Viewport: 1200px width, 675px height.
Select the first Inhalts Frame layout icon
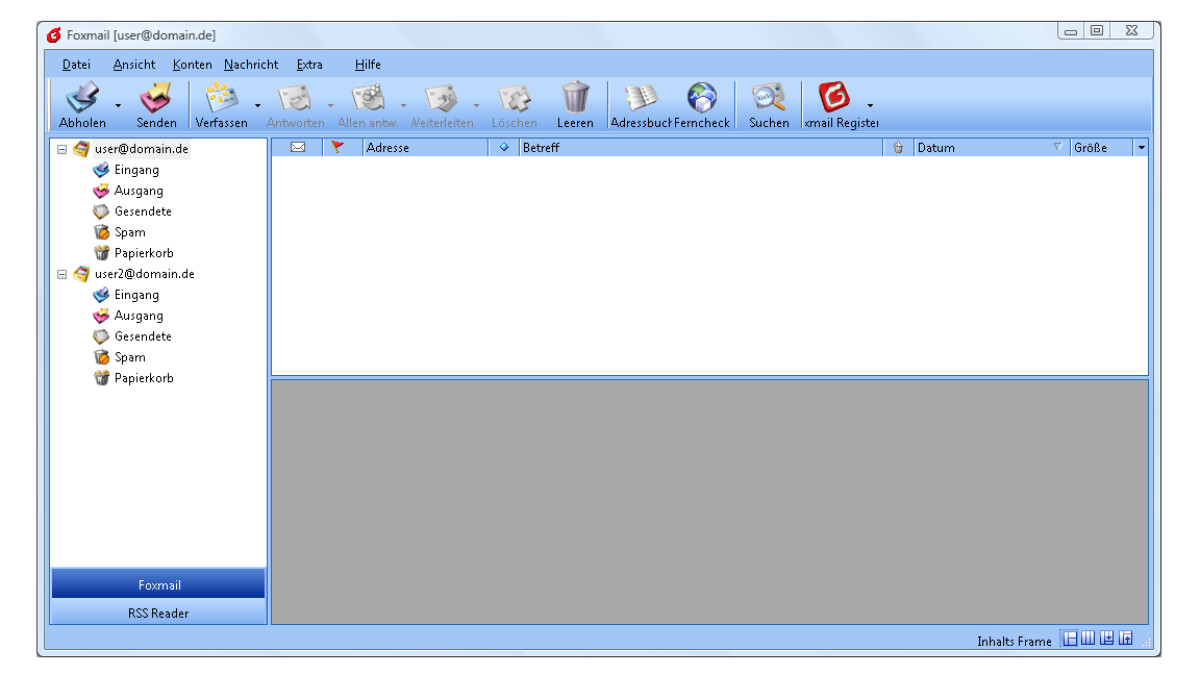(1071, 639)
